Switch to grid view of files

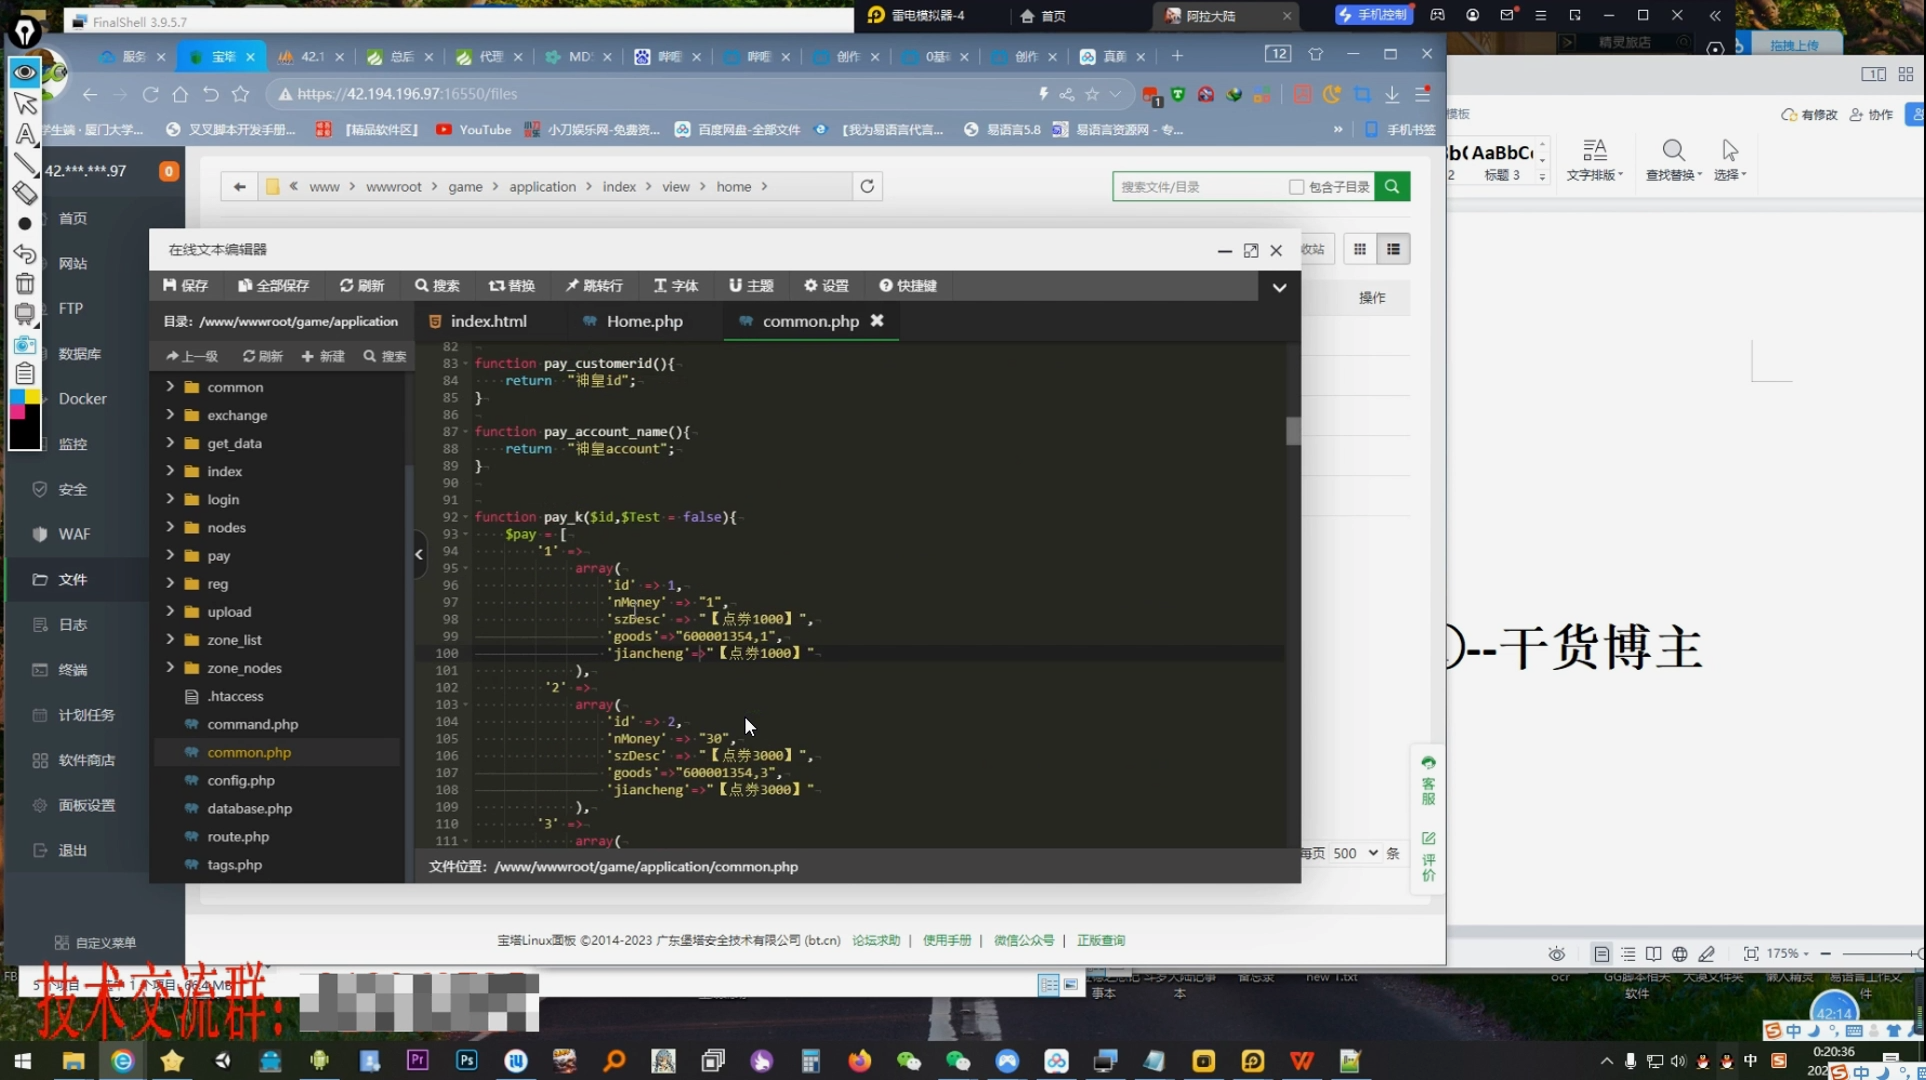tap(1359, 250)
